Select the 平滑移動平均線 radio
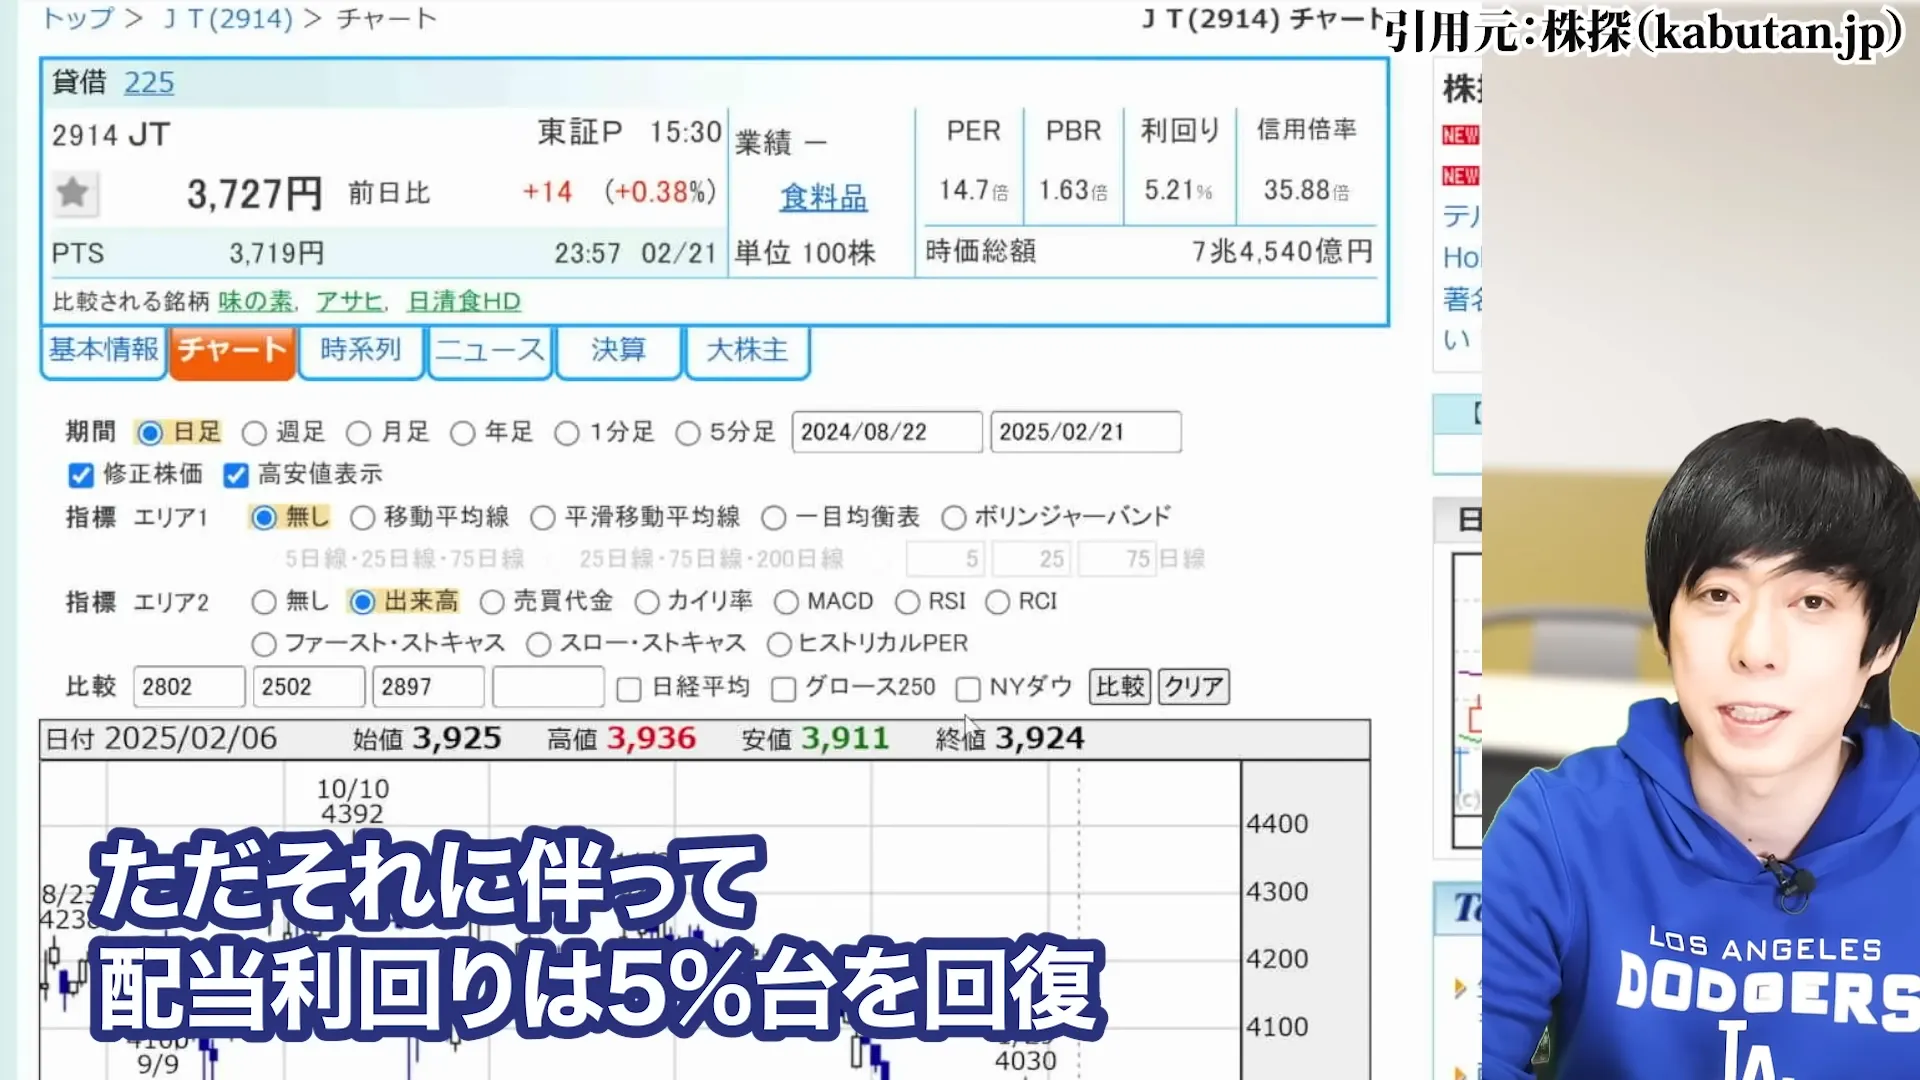Viewport: 1920px width, 1080px height. [543, 517]
